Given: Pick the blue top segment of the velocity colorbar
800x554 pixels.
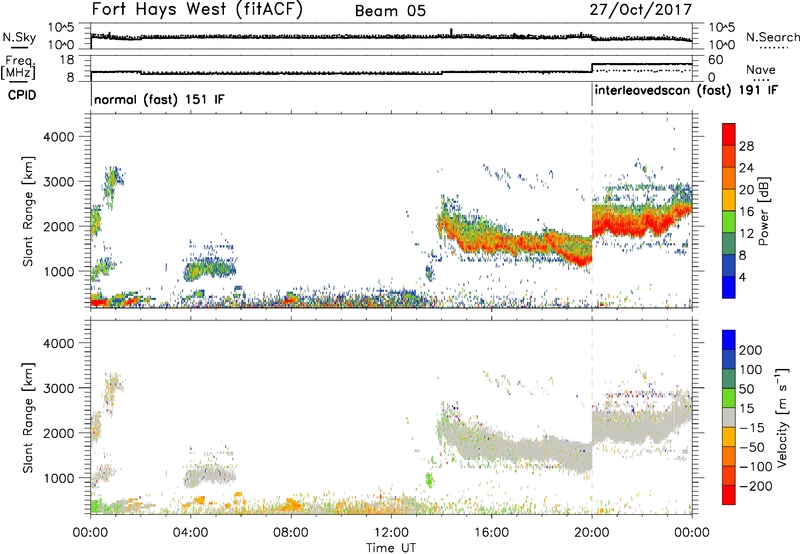Looking at the screenshot, I should tap(729, 340).
